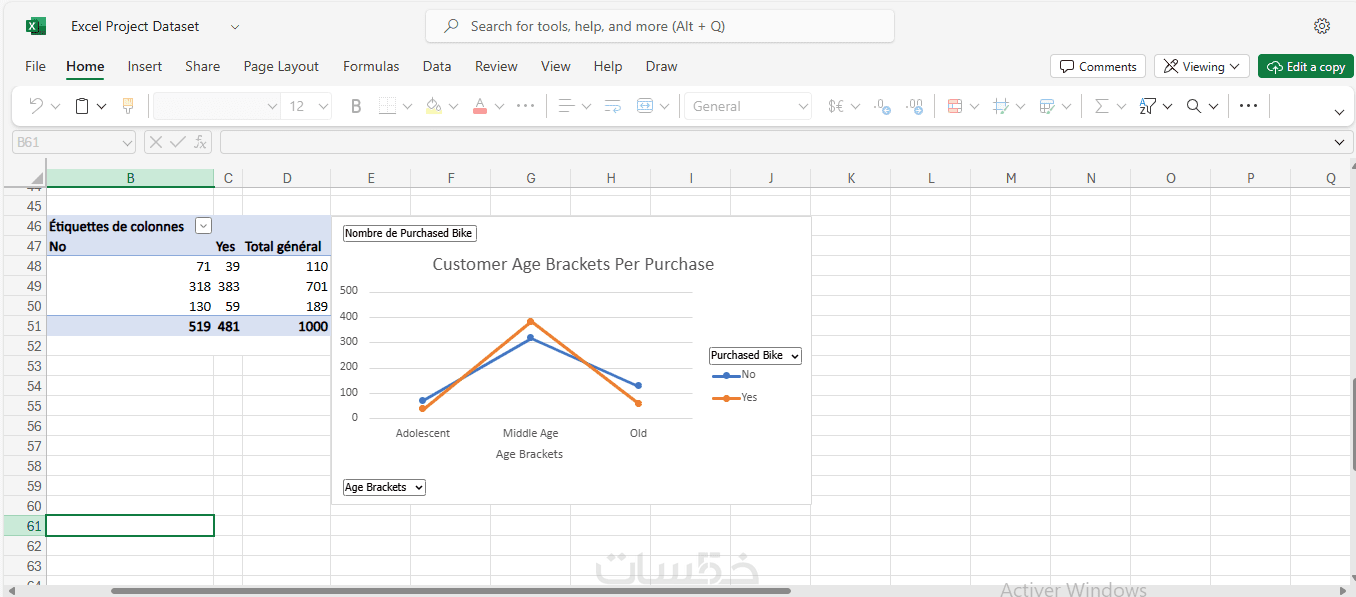Toggle the Age Brackets chart field button
1356x597 pixels.
(384, 487)
